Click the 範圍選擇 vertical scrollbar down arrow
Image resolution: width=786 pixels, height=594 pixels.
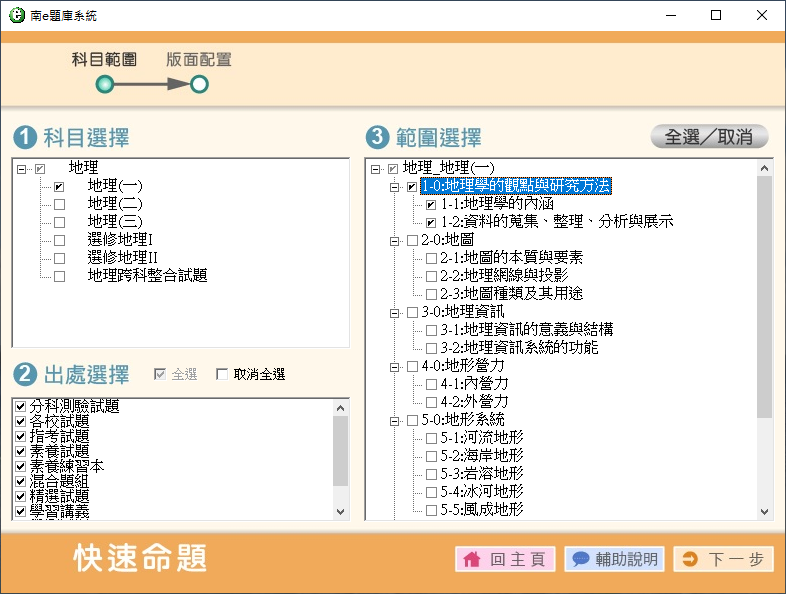coord(765,511)
